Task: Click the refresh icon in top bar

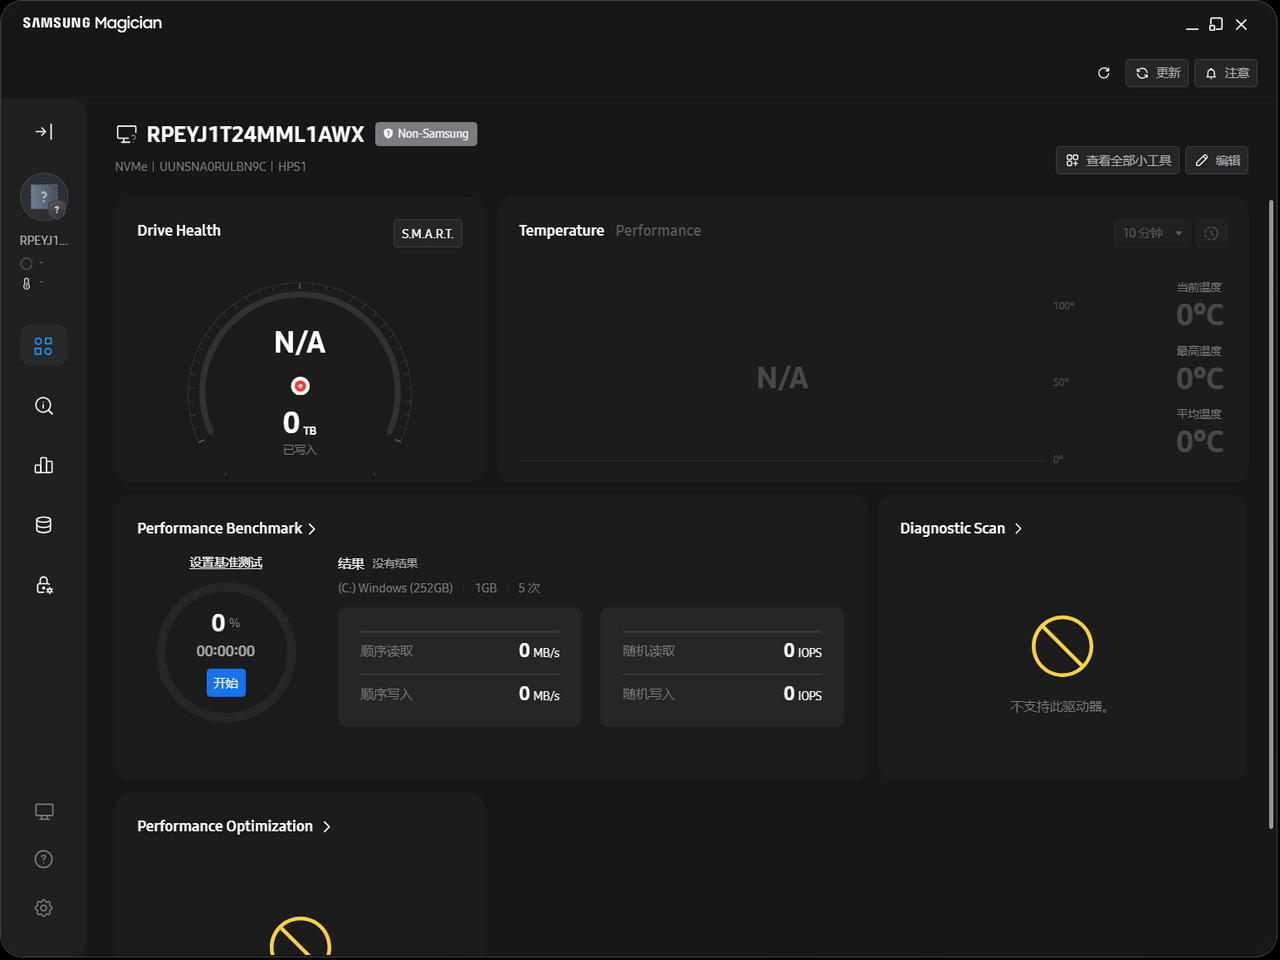Action: coord(1104,73)
